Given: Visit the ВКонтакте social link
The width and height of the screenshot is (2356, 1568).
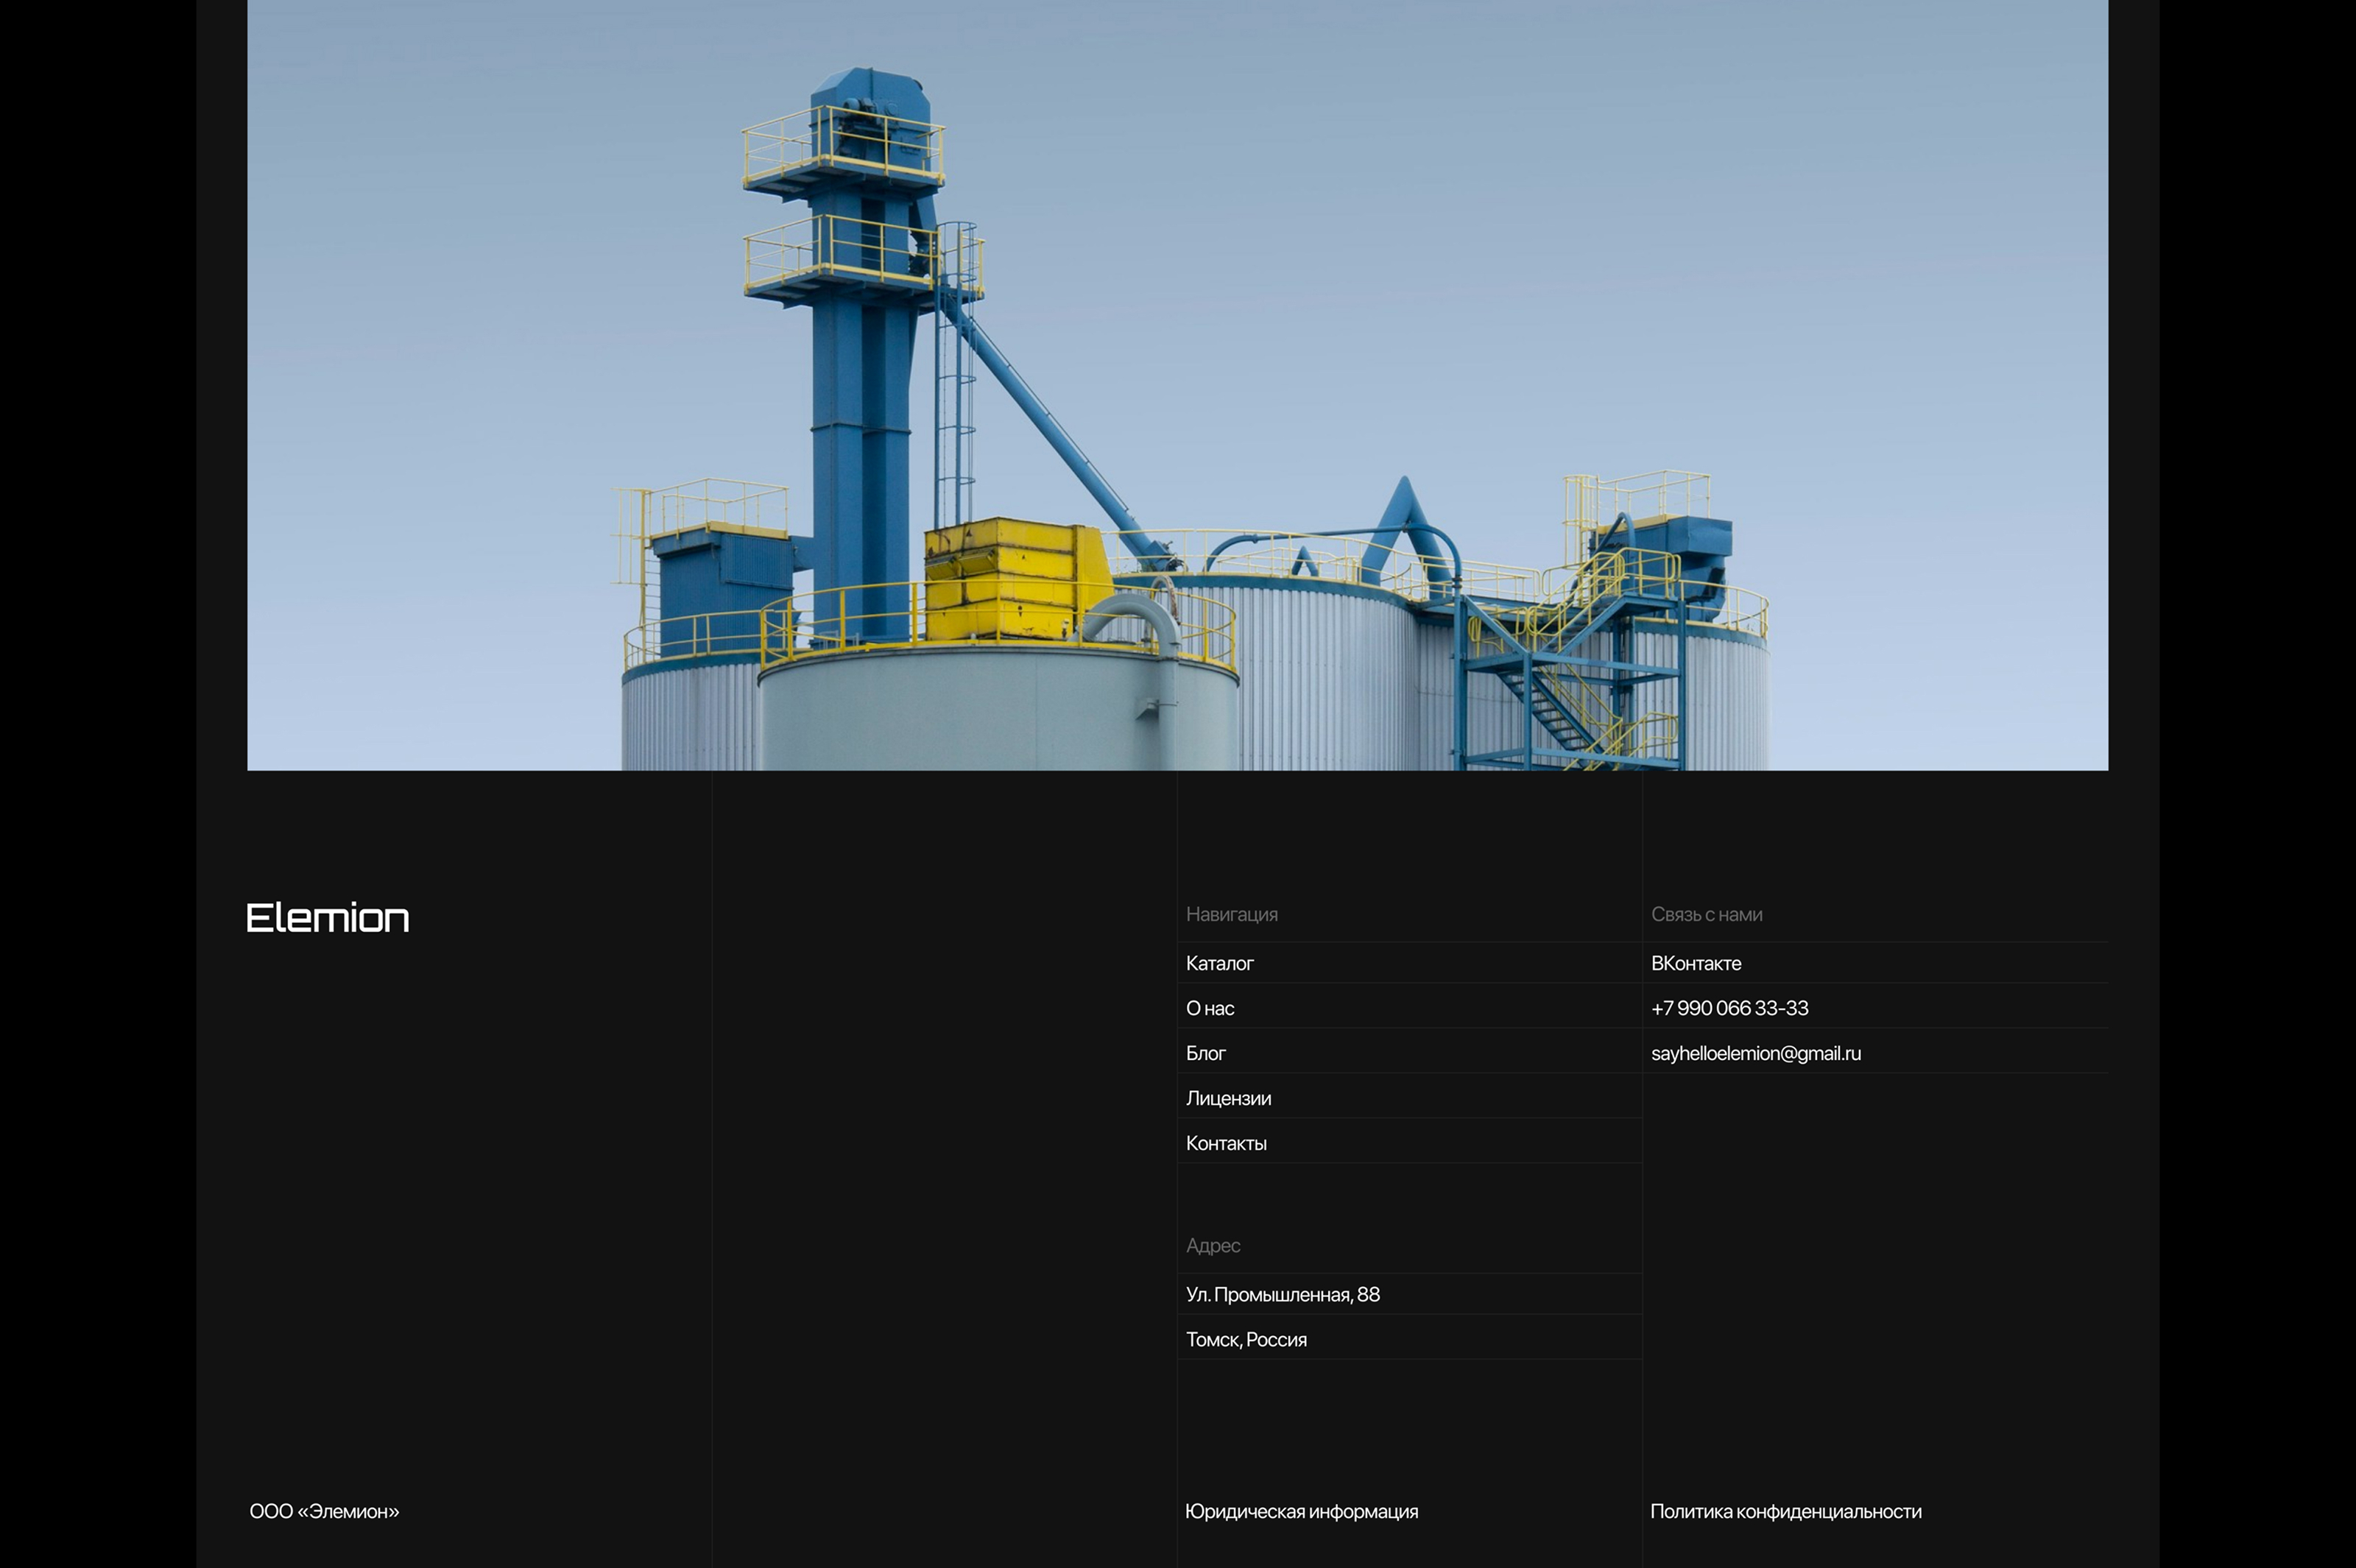Looking at the screenshot, I should pos(1695,963).
